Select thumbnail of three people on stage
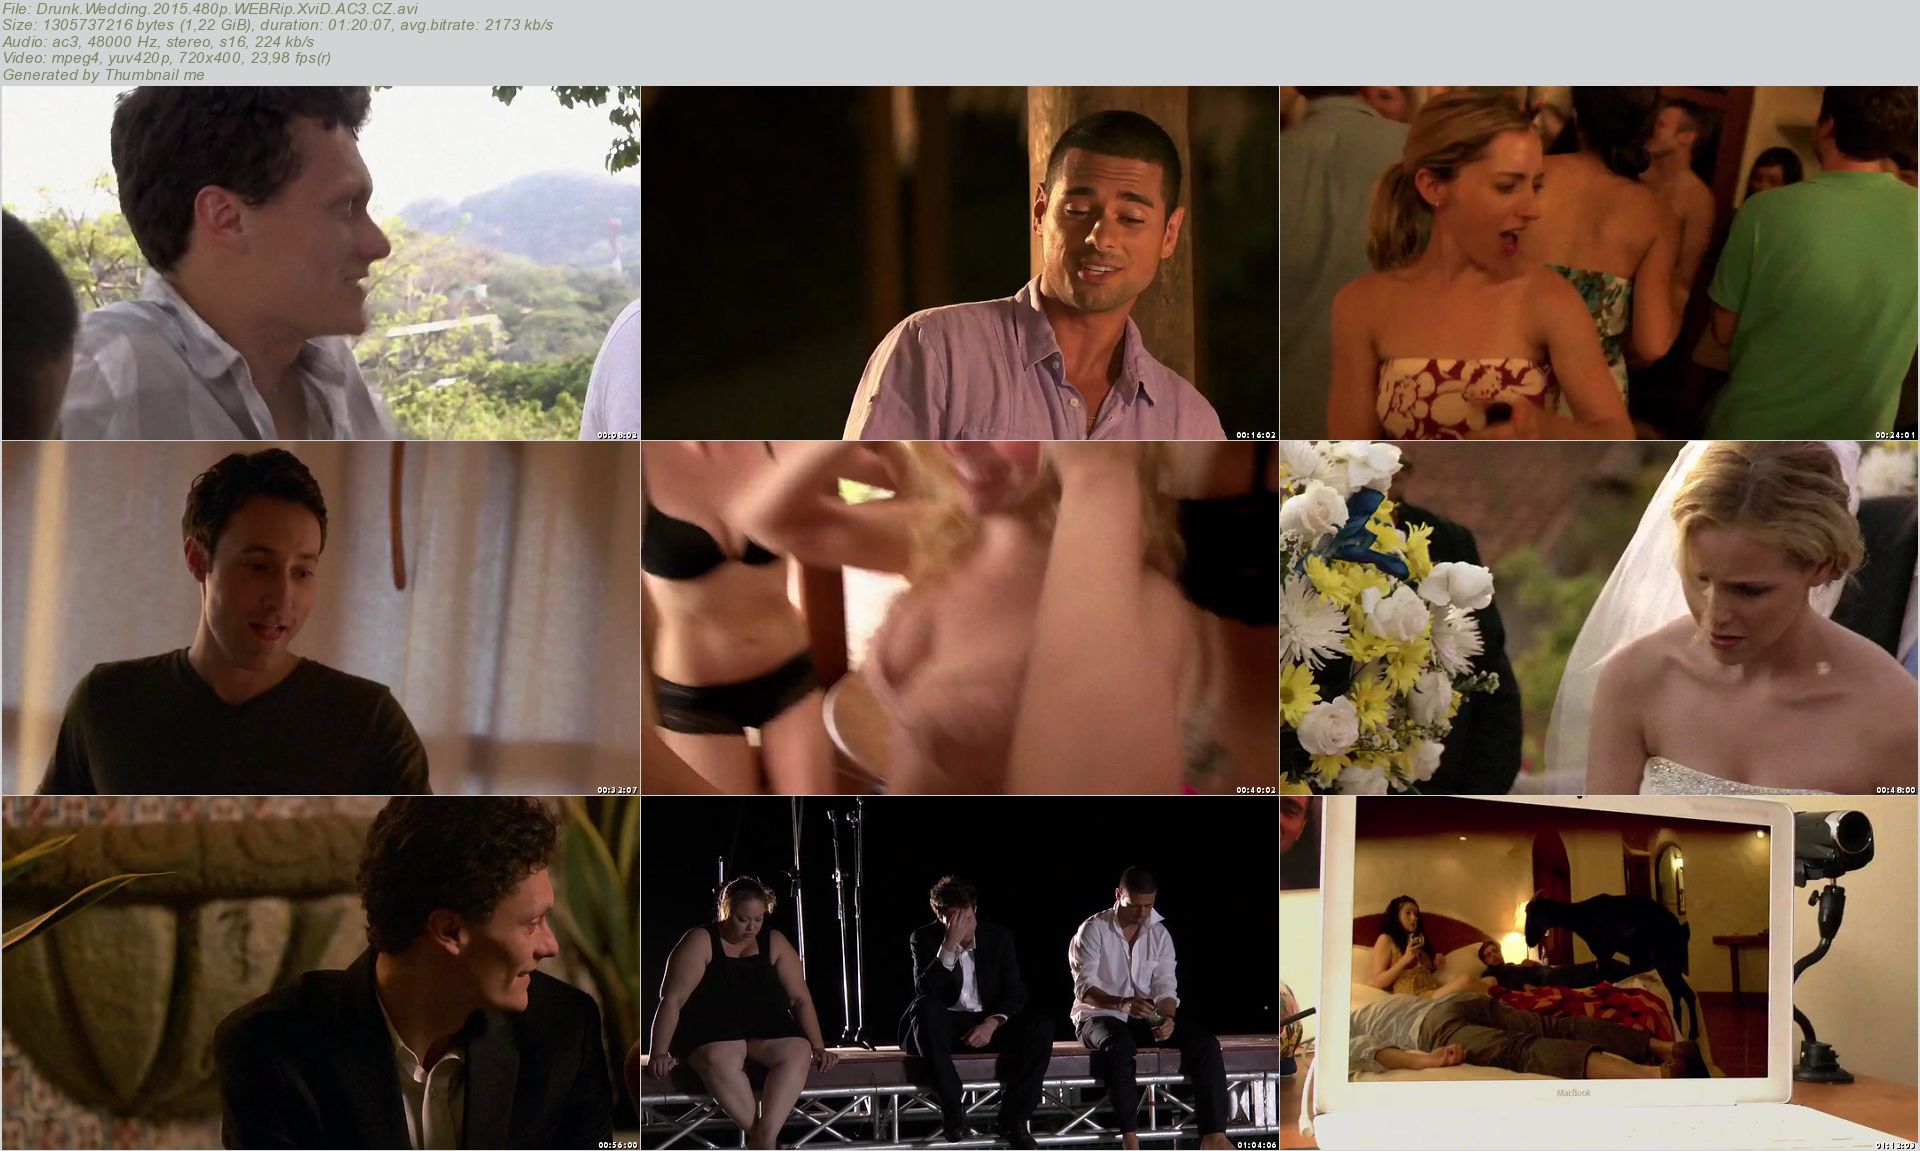 (x=959, y=973)
